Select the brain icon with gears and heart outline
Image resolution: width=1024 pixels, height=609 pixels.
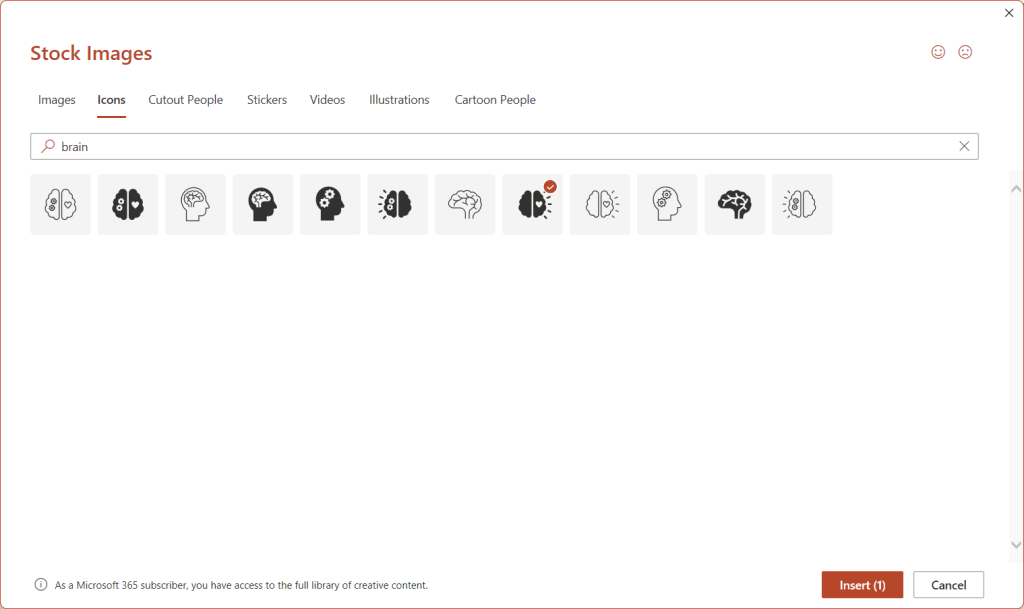click(x=60, y=204)
